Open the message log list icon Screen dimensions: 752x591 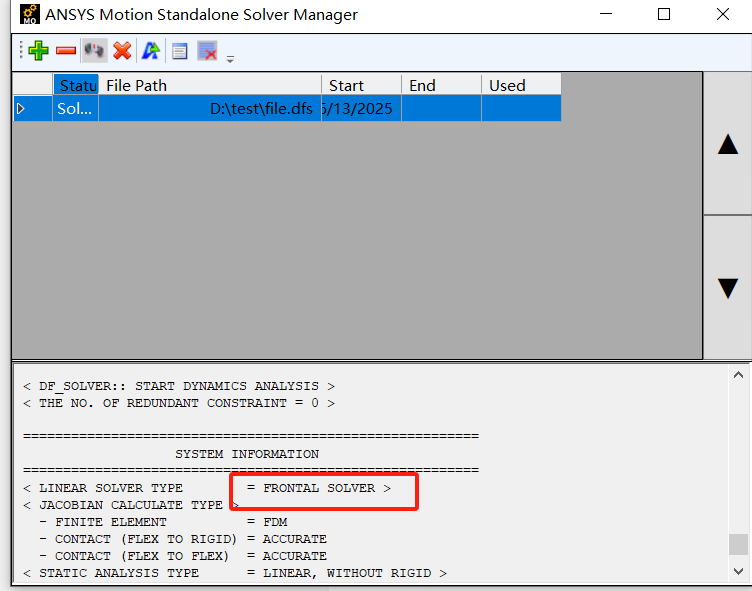[x=180, y=51]
